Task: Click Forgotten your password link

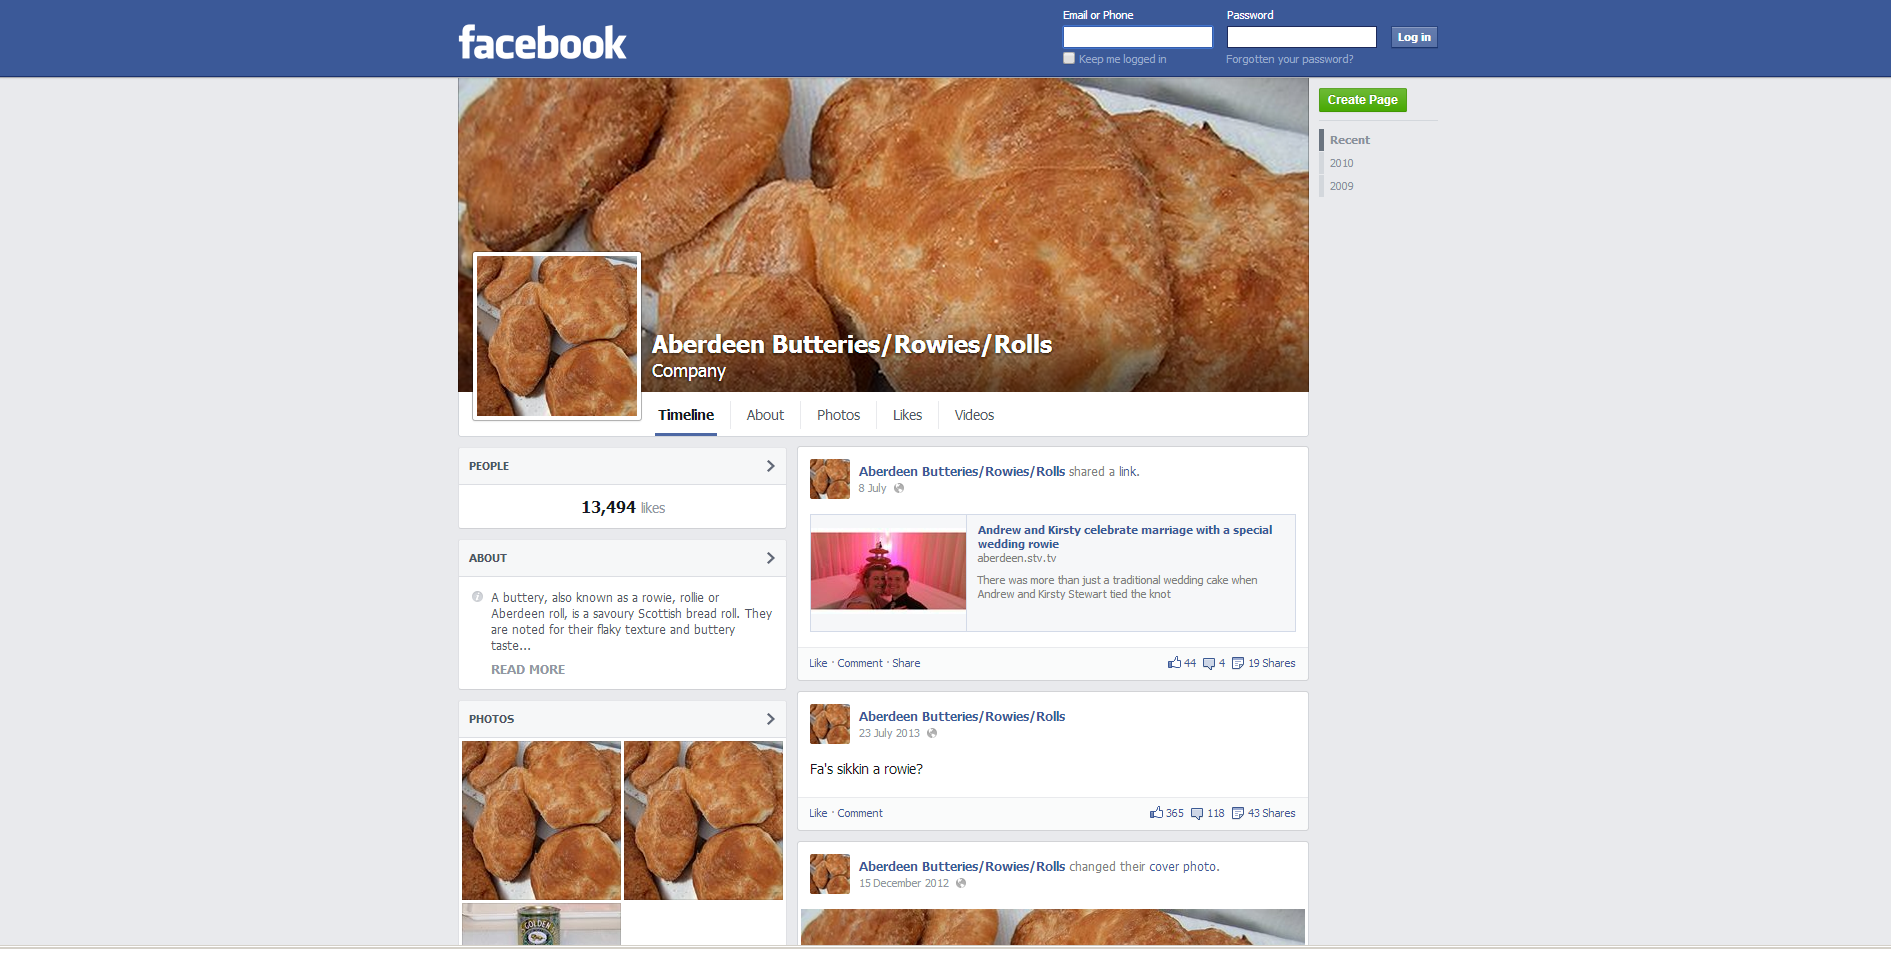Action: coord(1289,59)
